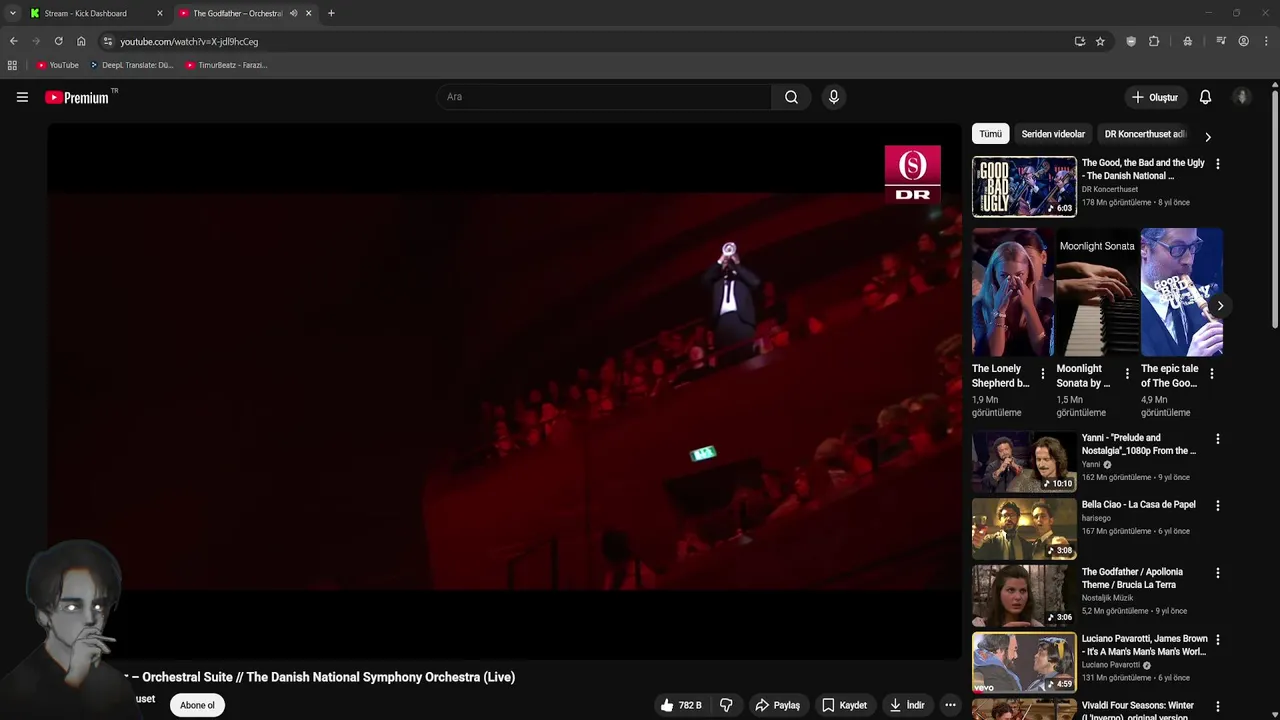1280x720 pixels.
Task: Dislike the video with thumbs down
Action: [726, 705]
